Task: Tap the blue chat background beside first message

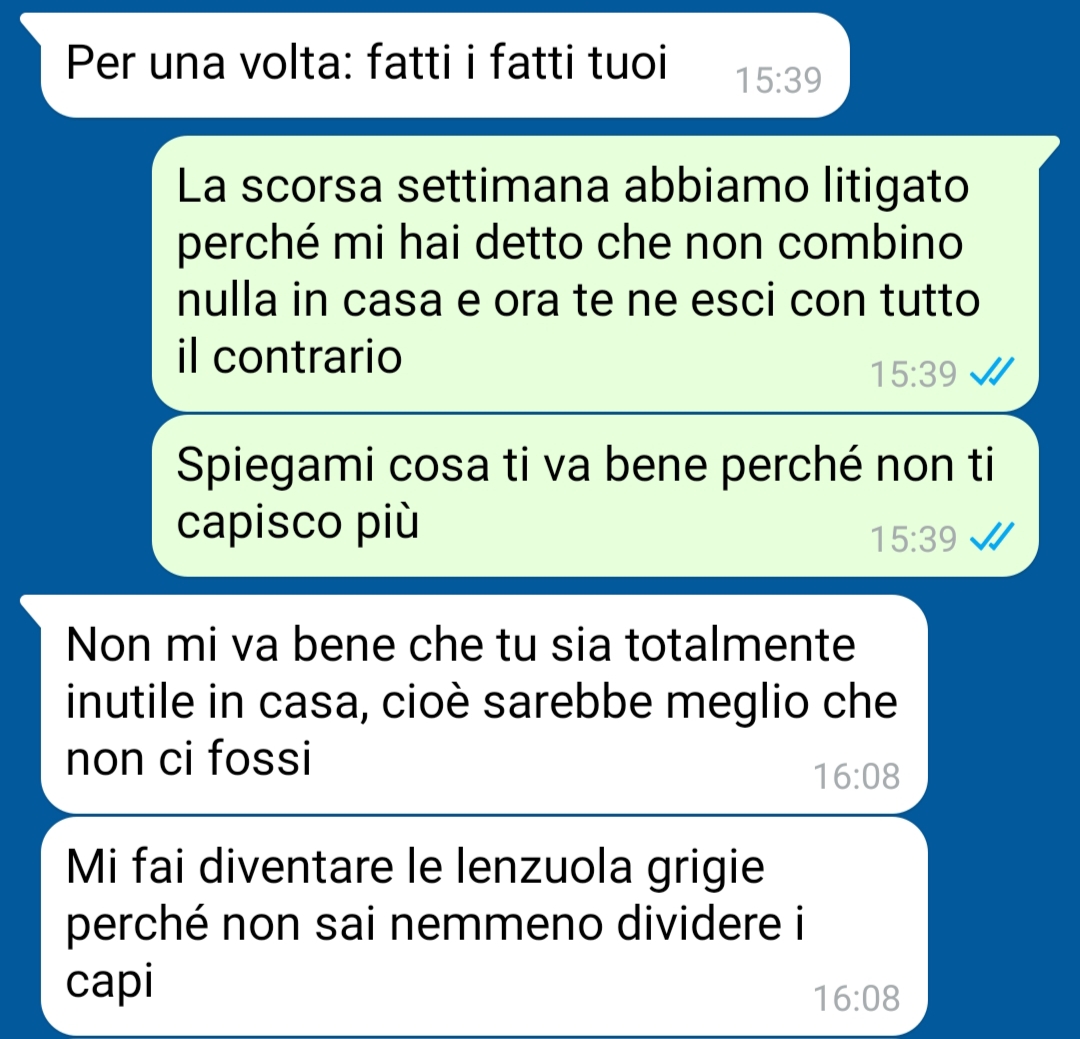Action: (x=964, y=66)
